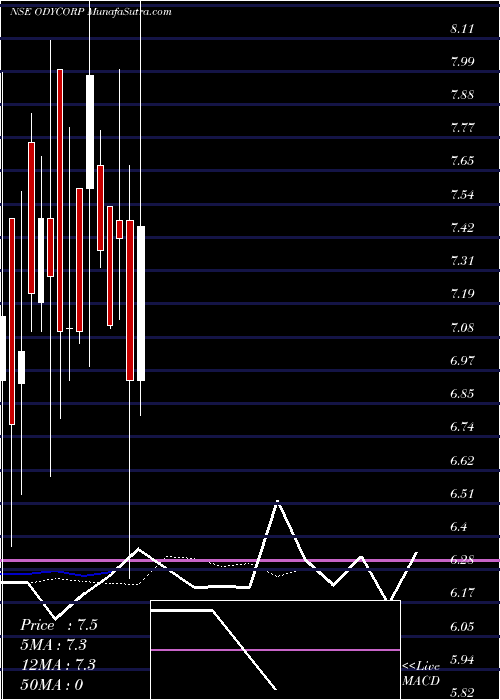Click the 6.17 price axis label
This screenshot has width=500, height=700.
coord(462,593)
